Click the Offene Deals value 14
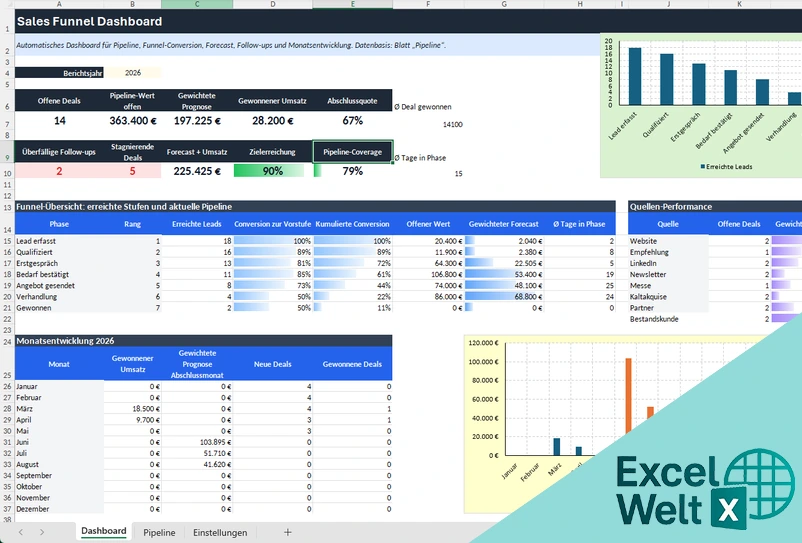 59,121
